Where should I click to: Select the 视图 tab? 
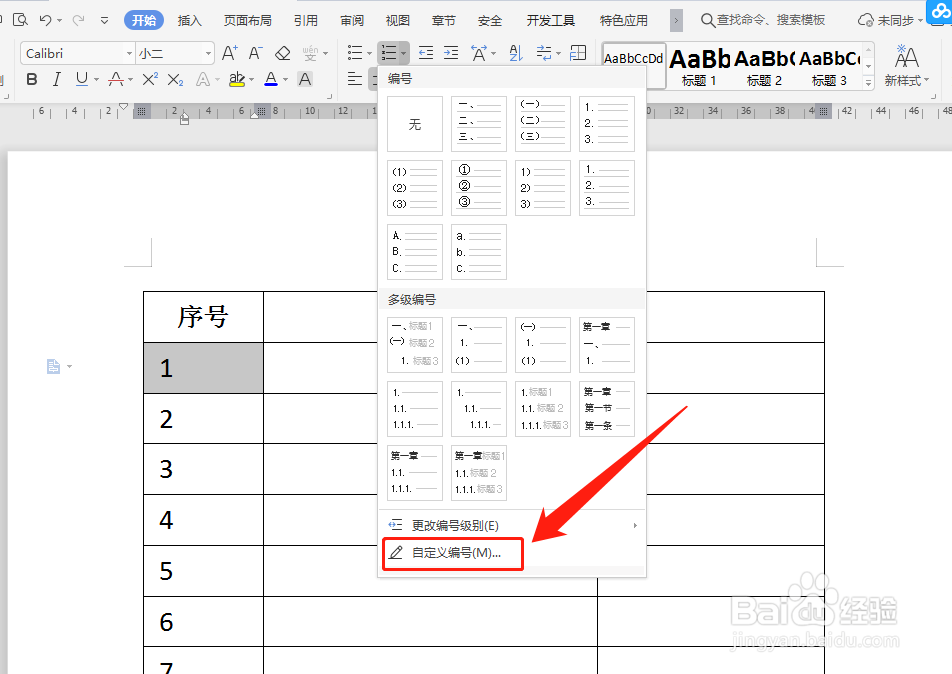tap(398, 20)
